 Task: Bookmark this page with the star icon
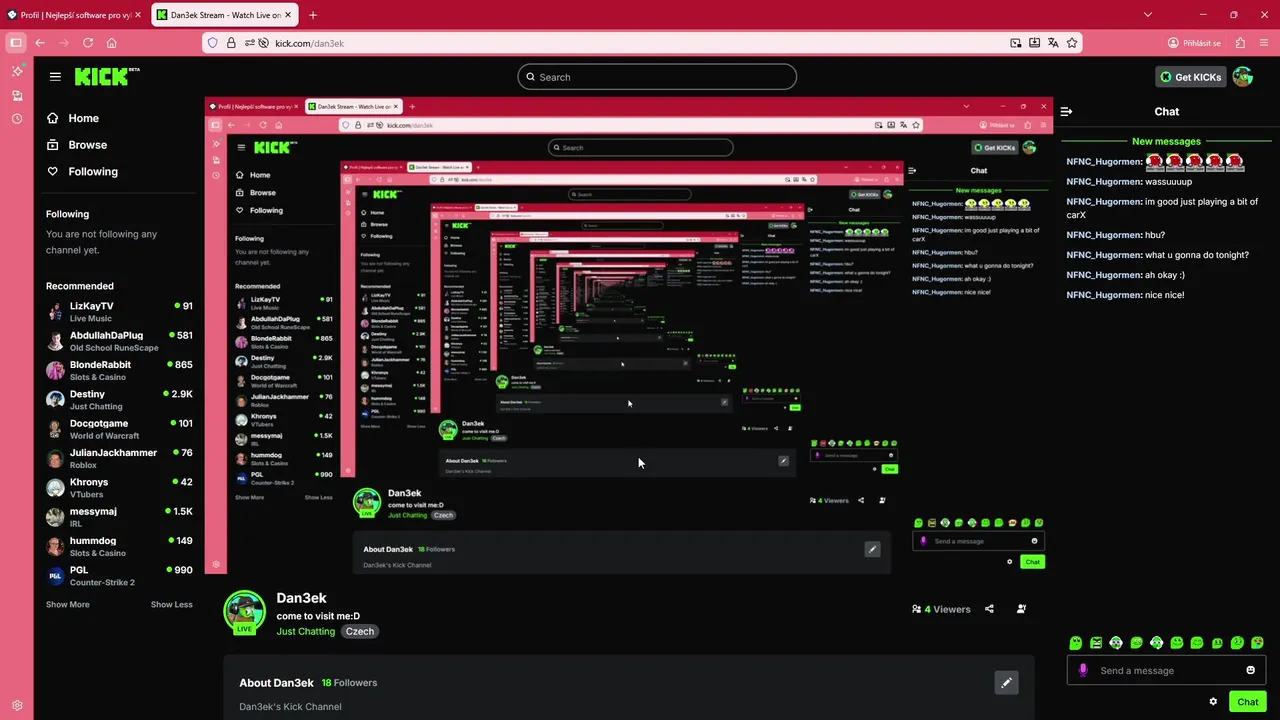pos(1072,43)
